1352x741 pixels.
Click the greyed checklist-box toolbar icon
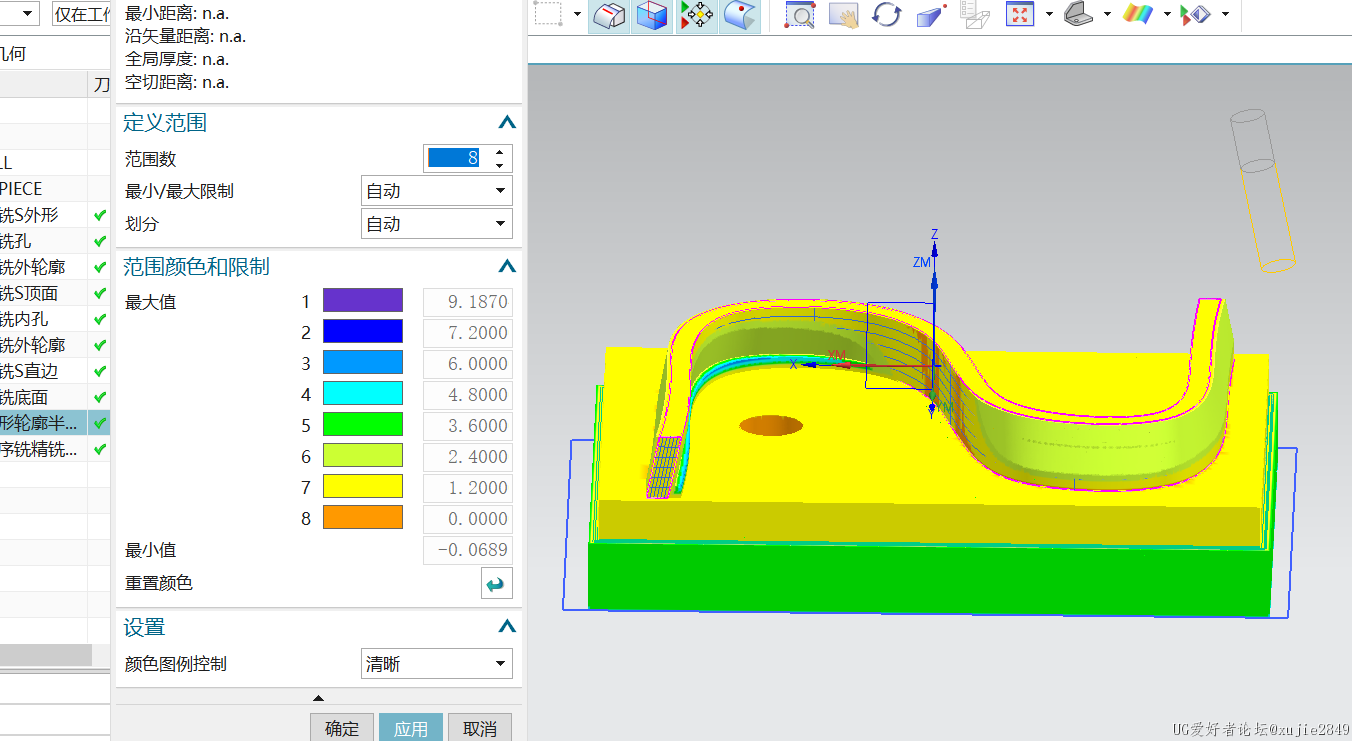click(x=974, y=15)
